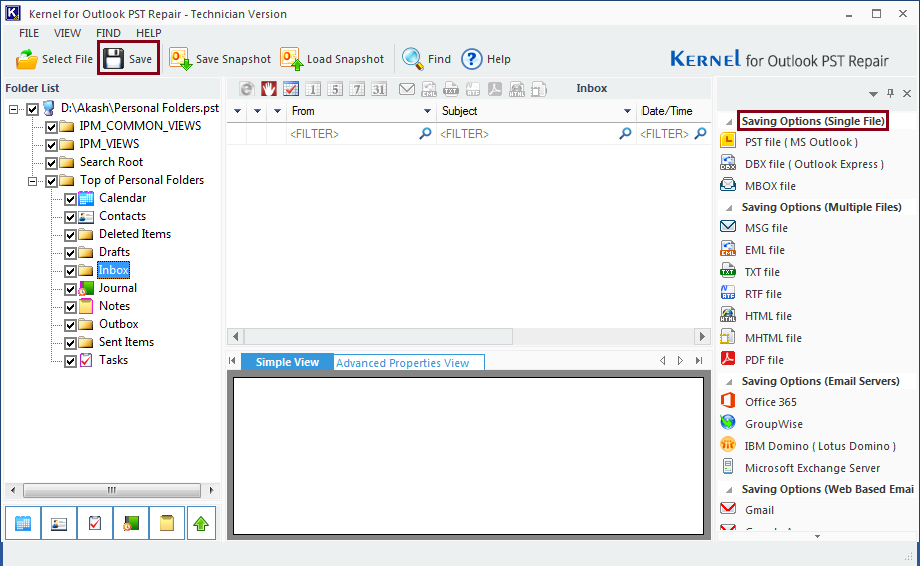Choose the EML file saving option
The width and height of the screenshot is (920, 566).
tap(765, 250)
